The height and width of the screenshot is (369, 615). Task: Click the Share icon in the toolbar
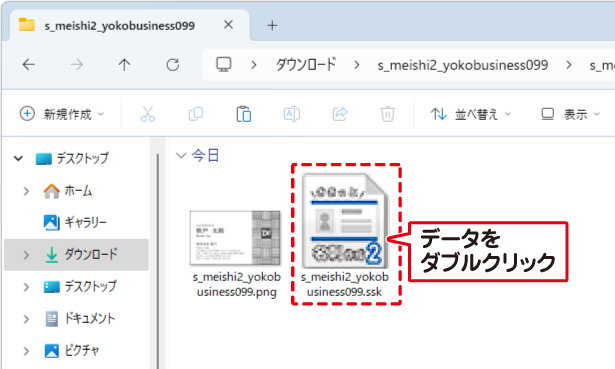tap(340, 114)
